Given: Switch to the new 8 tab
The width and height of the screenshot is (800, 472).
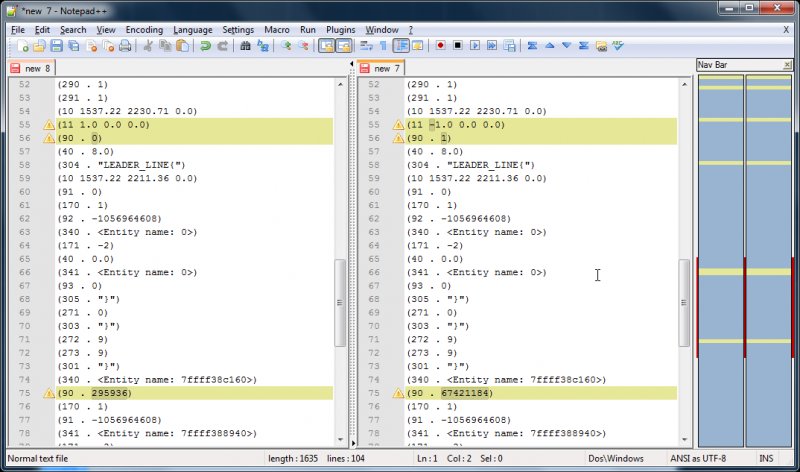Looking at the screenshot, I should (x=32, y=68).
